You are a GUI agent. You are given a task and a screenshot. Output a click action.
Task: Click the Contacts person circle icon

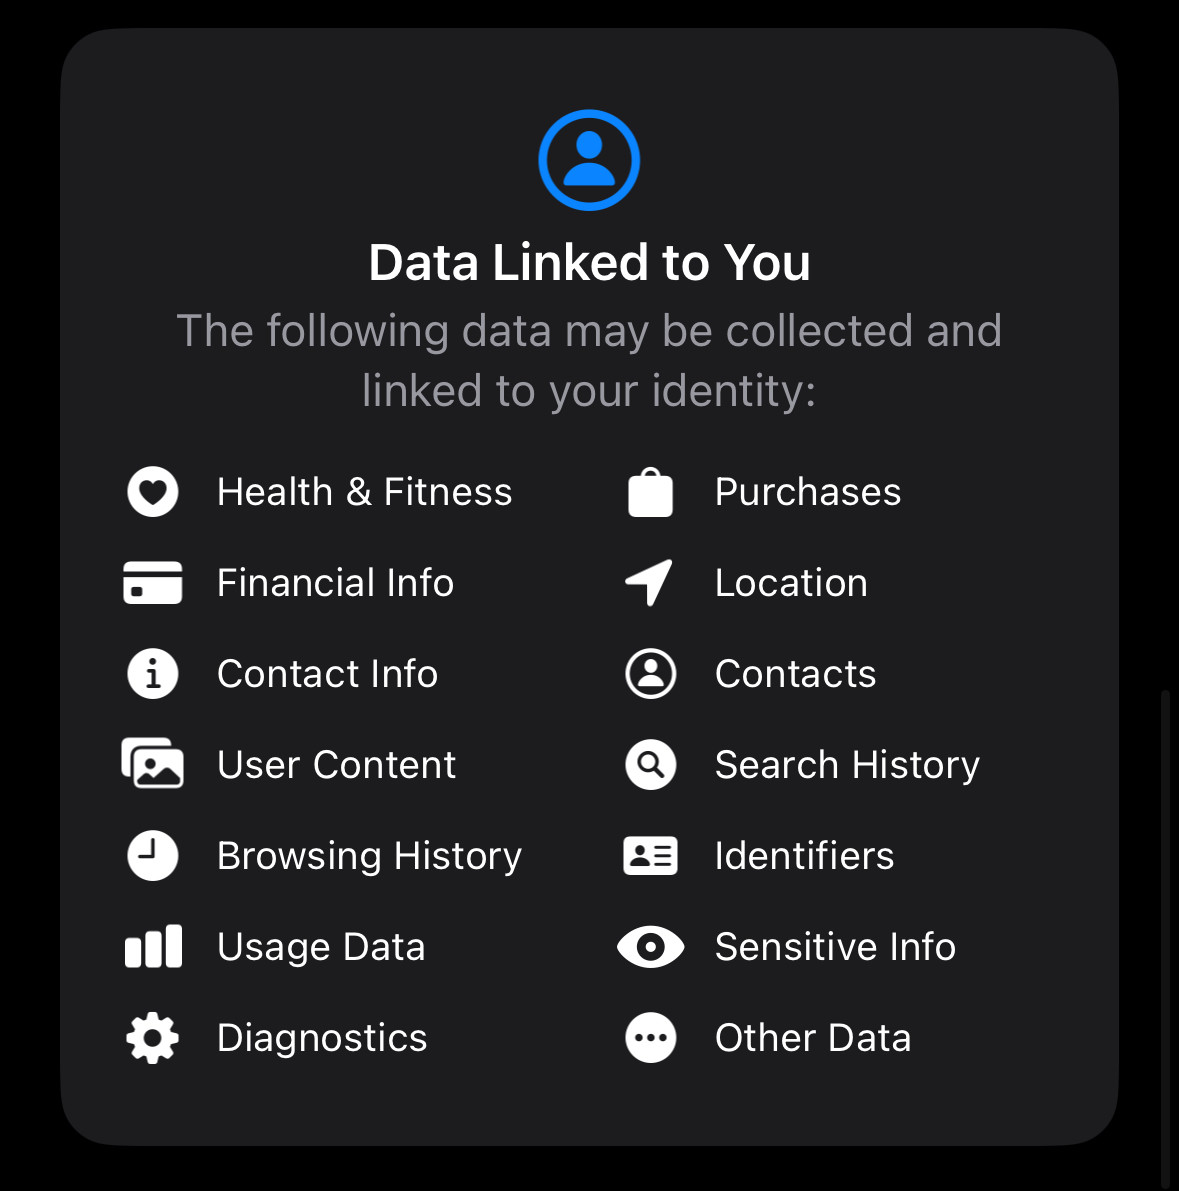click(x=651, y=674)
